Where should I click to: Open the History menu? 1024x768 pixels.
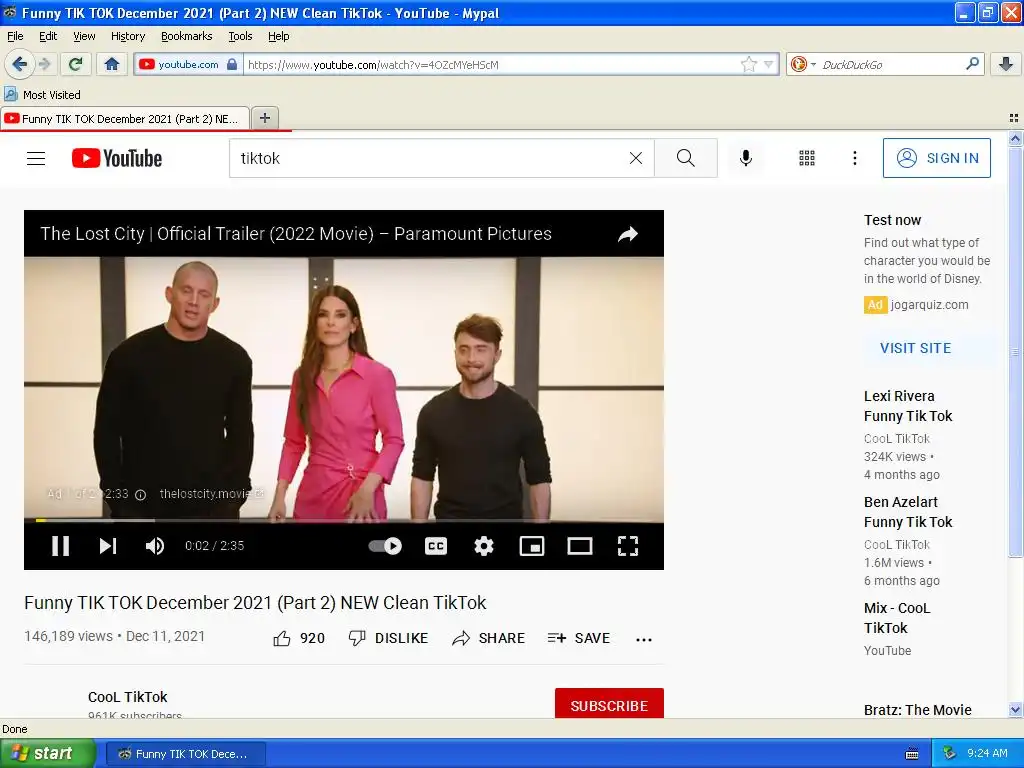[x=127, y=36]
